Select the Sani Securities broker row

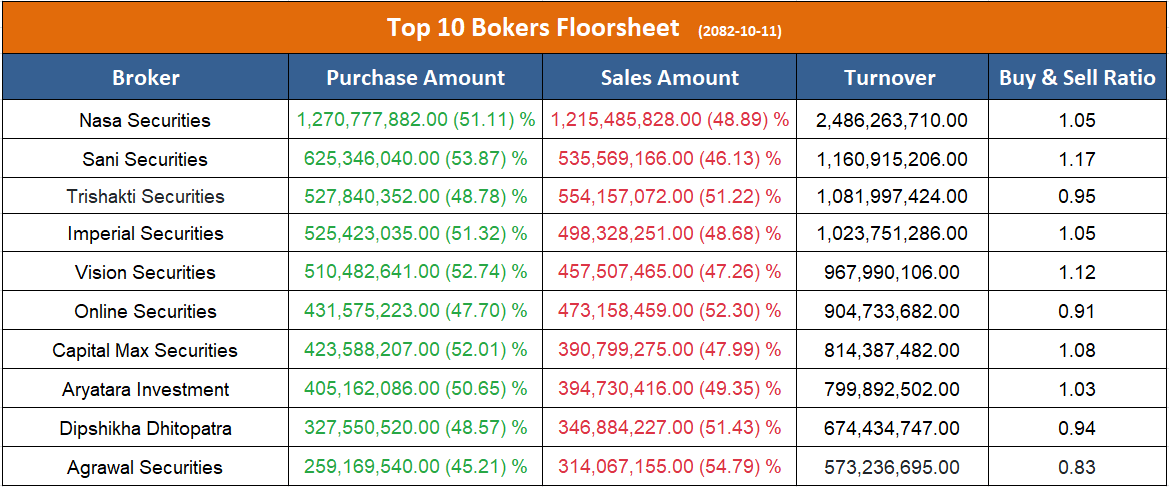click(x=145, y=159)
